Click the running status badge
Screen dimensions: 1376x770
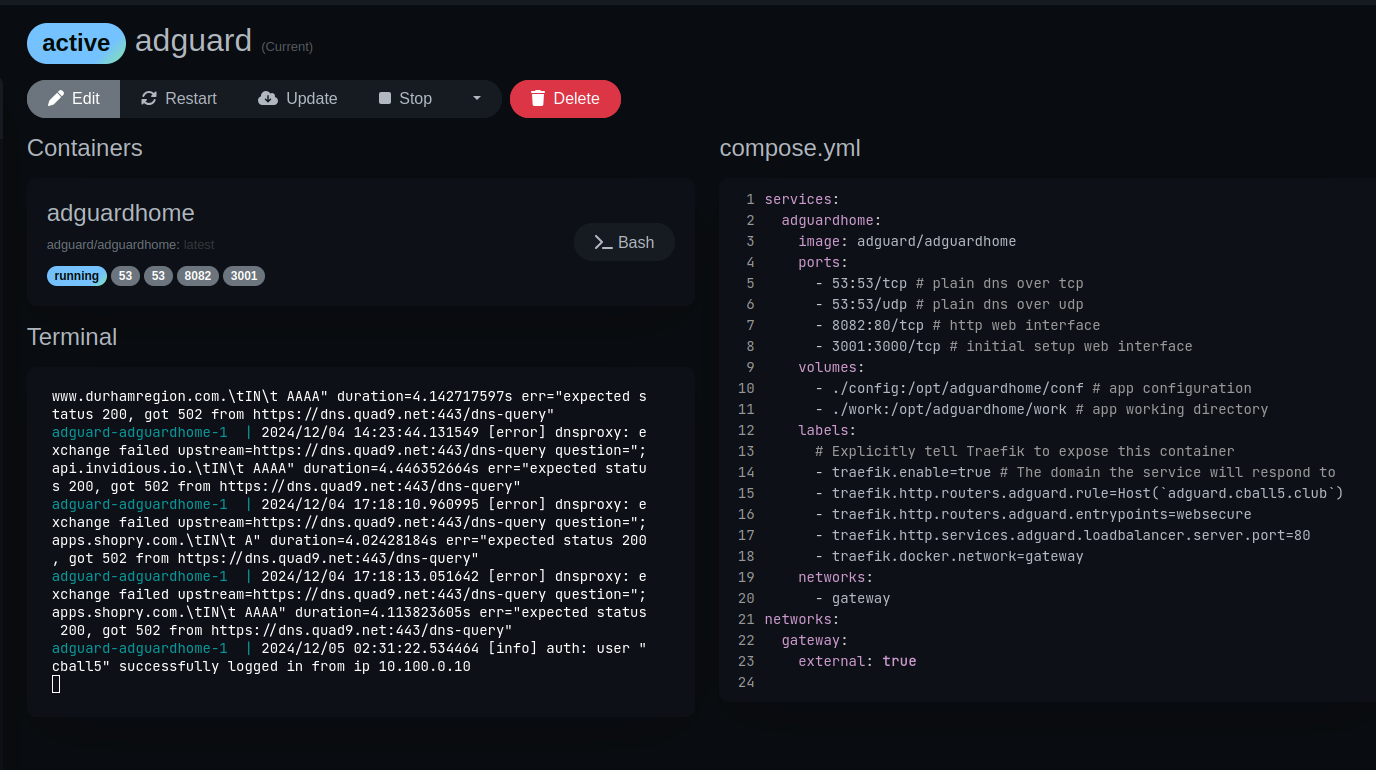tap(77, 276)
